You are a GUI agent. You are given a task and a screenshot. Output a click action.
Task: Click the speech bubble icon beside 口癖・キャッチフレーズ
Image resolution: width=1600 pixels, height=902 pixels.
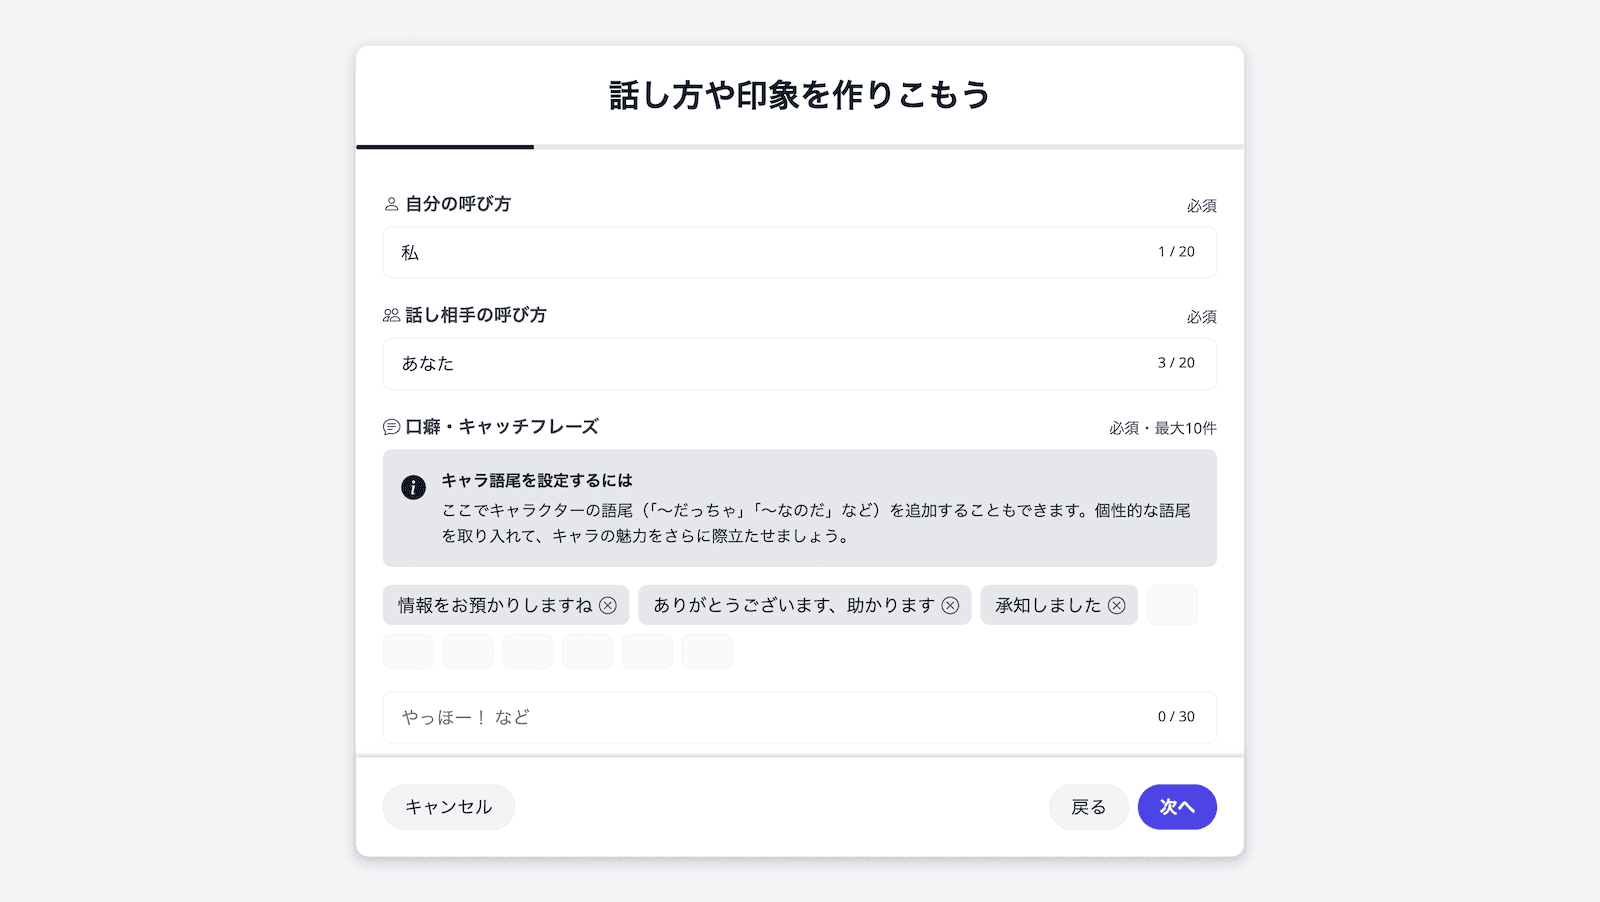point(390,426)
